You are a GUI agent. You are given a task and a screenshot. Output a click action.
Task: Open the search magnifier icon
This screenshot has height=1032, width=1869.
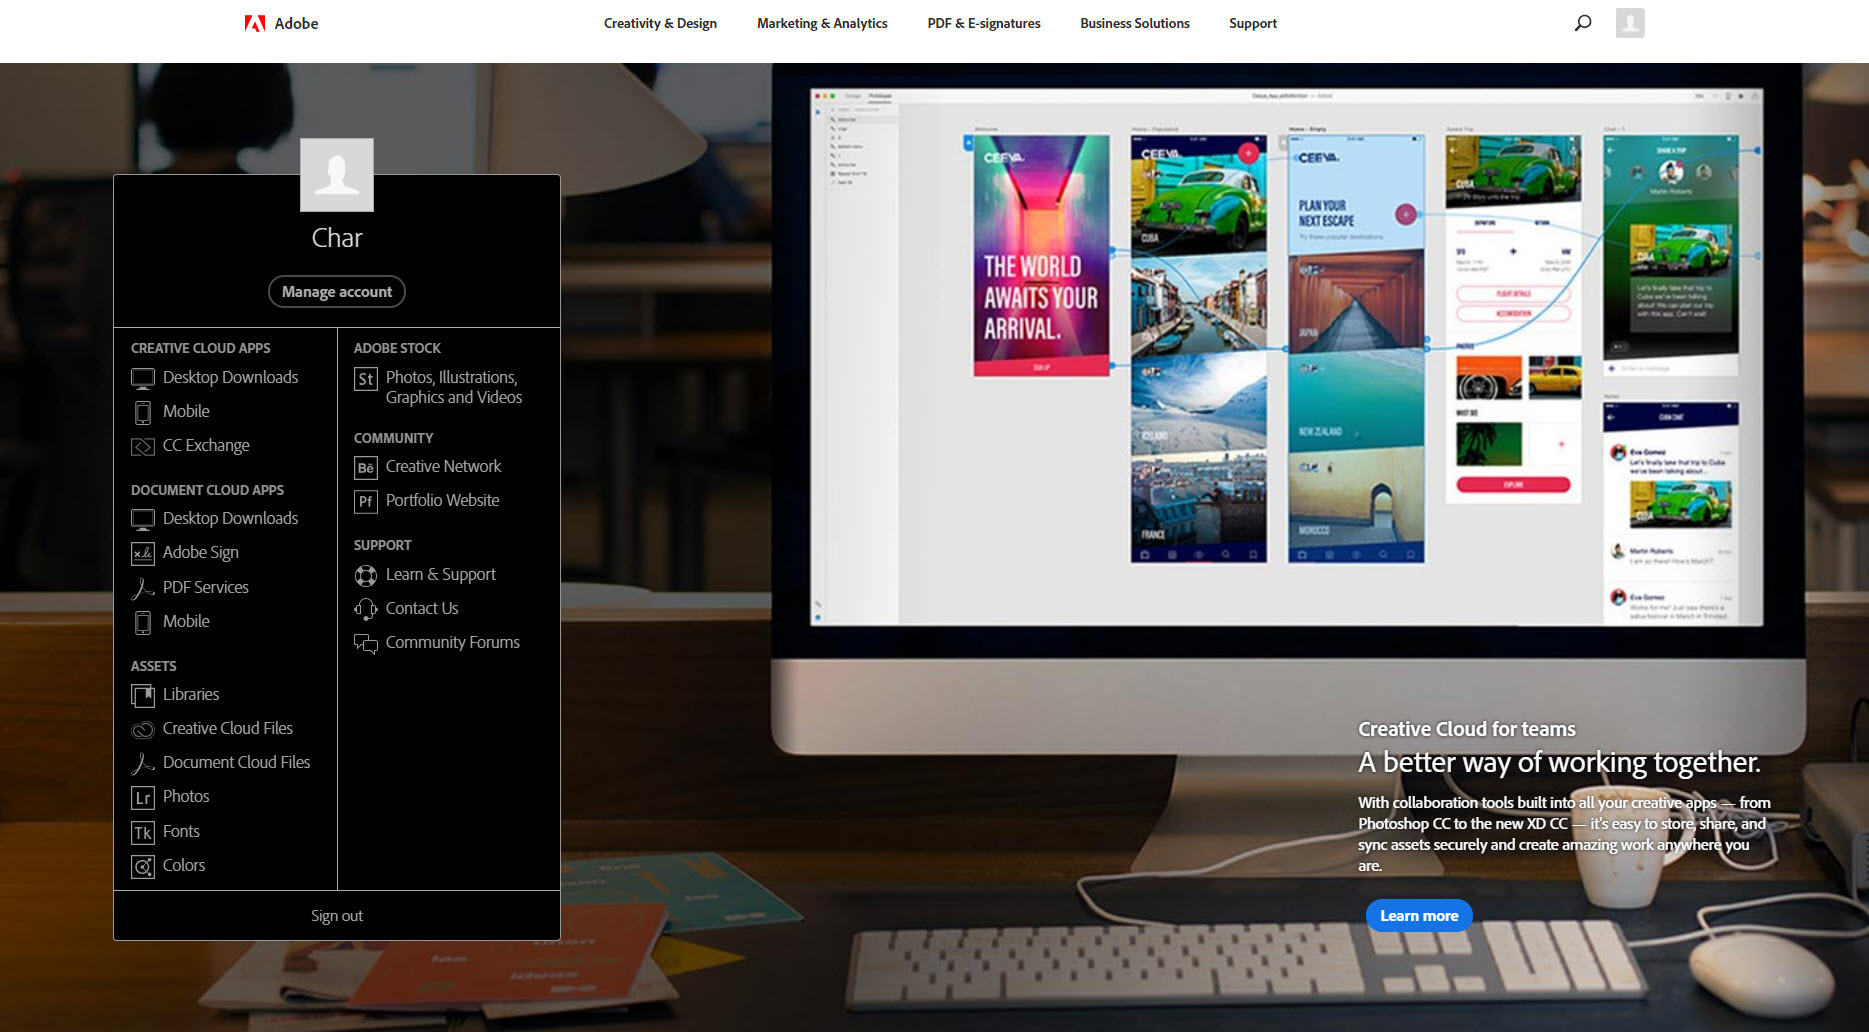click(x=1582, y=23)
